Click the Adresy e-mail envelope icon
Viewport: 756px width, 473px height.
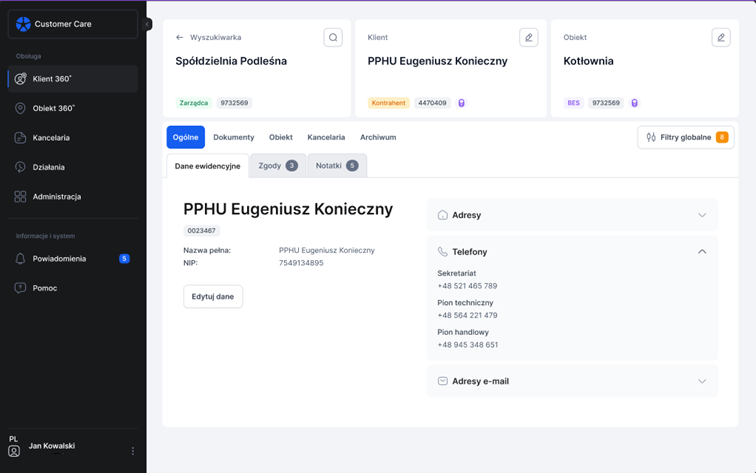[443, 381]
